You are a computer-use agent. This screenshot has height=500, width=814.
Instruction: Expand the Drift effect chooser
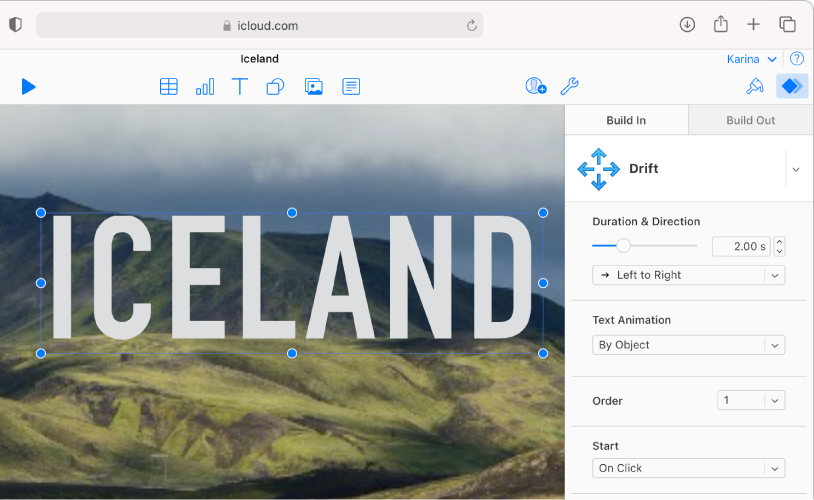click(x=796, y=170)
